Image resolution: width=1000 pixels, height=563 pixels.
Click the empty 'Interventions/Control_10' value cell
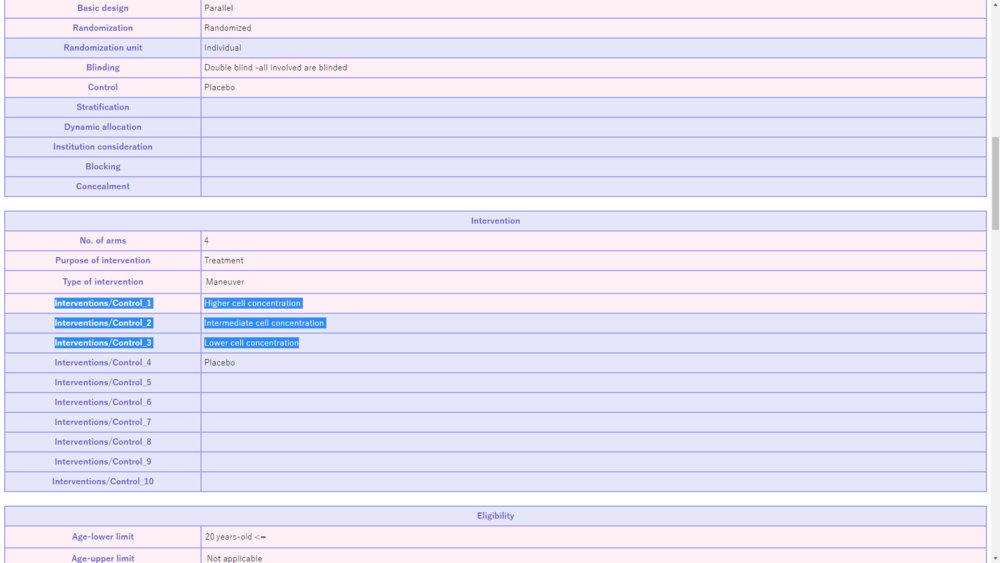click(x=593, y=482)
